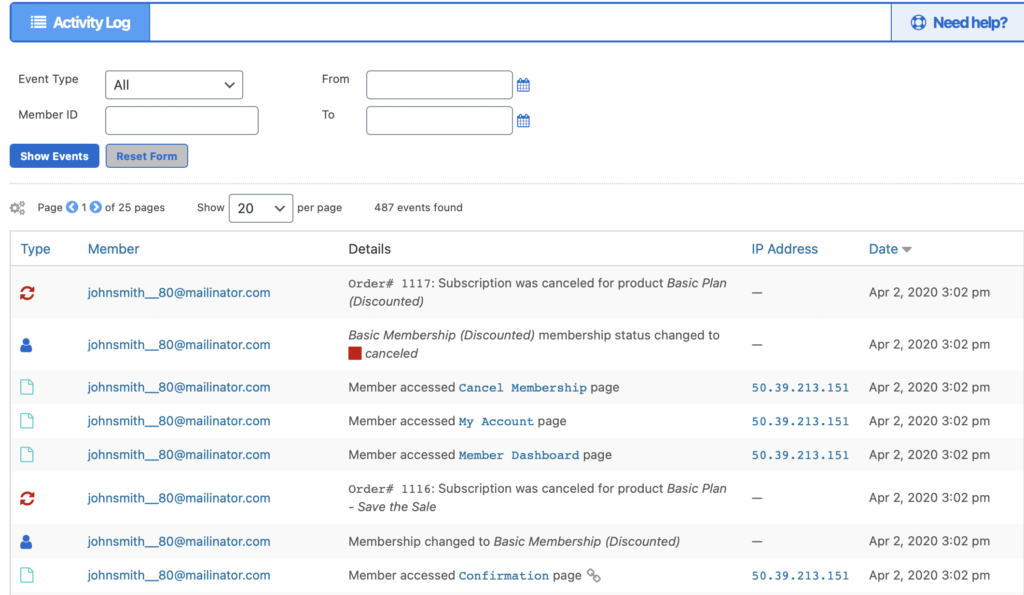Open member email in Member Dashboard row
This screenshot has height=595, width=1024.
tap(179, 455)
